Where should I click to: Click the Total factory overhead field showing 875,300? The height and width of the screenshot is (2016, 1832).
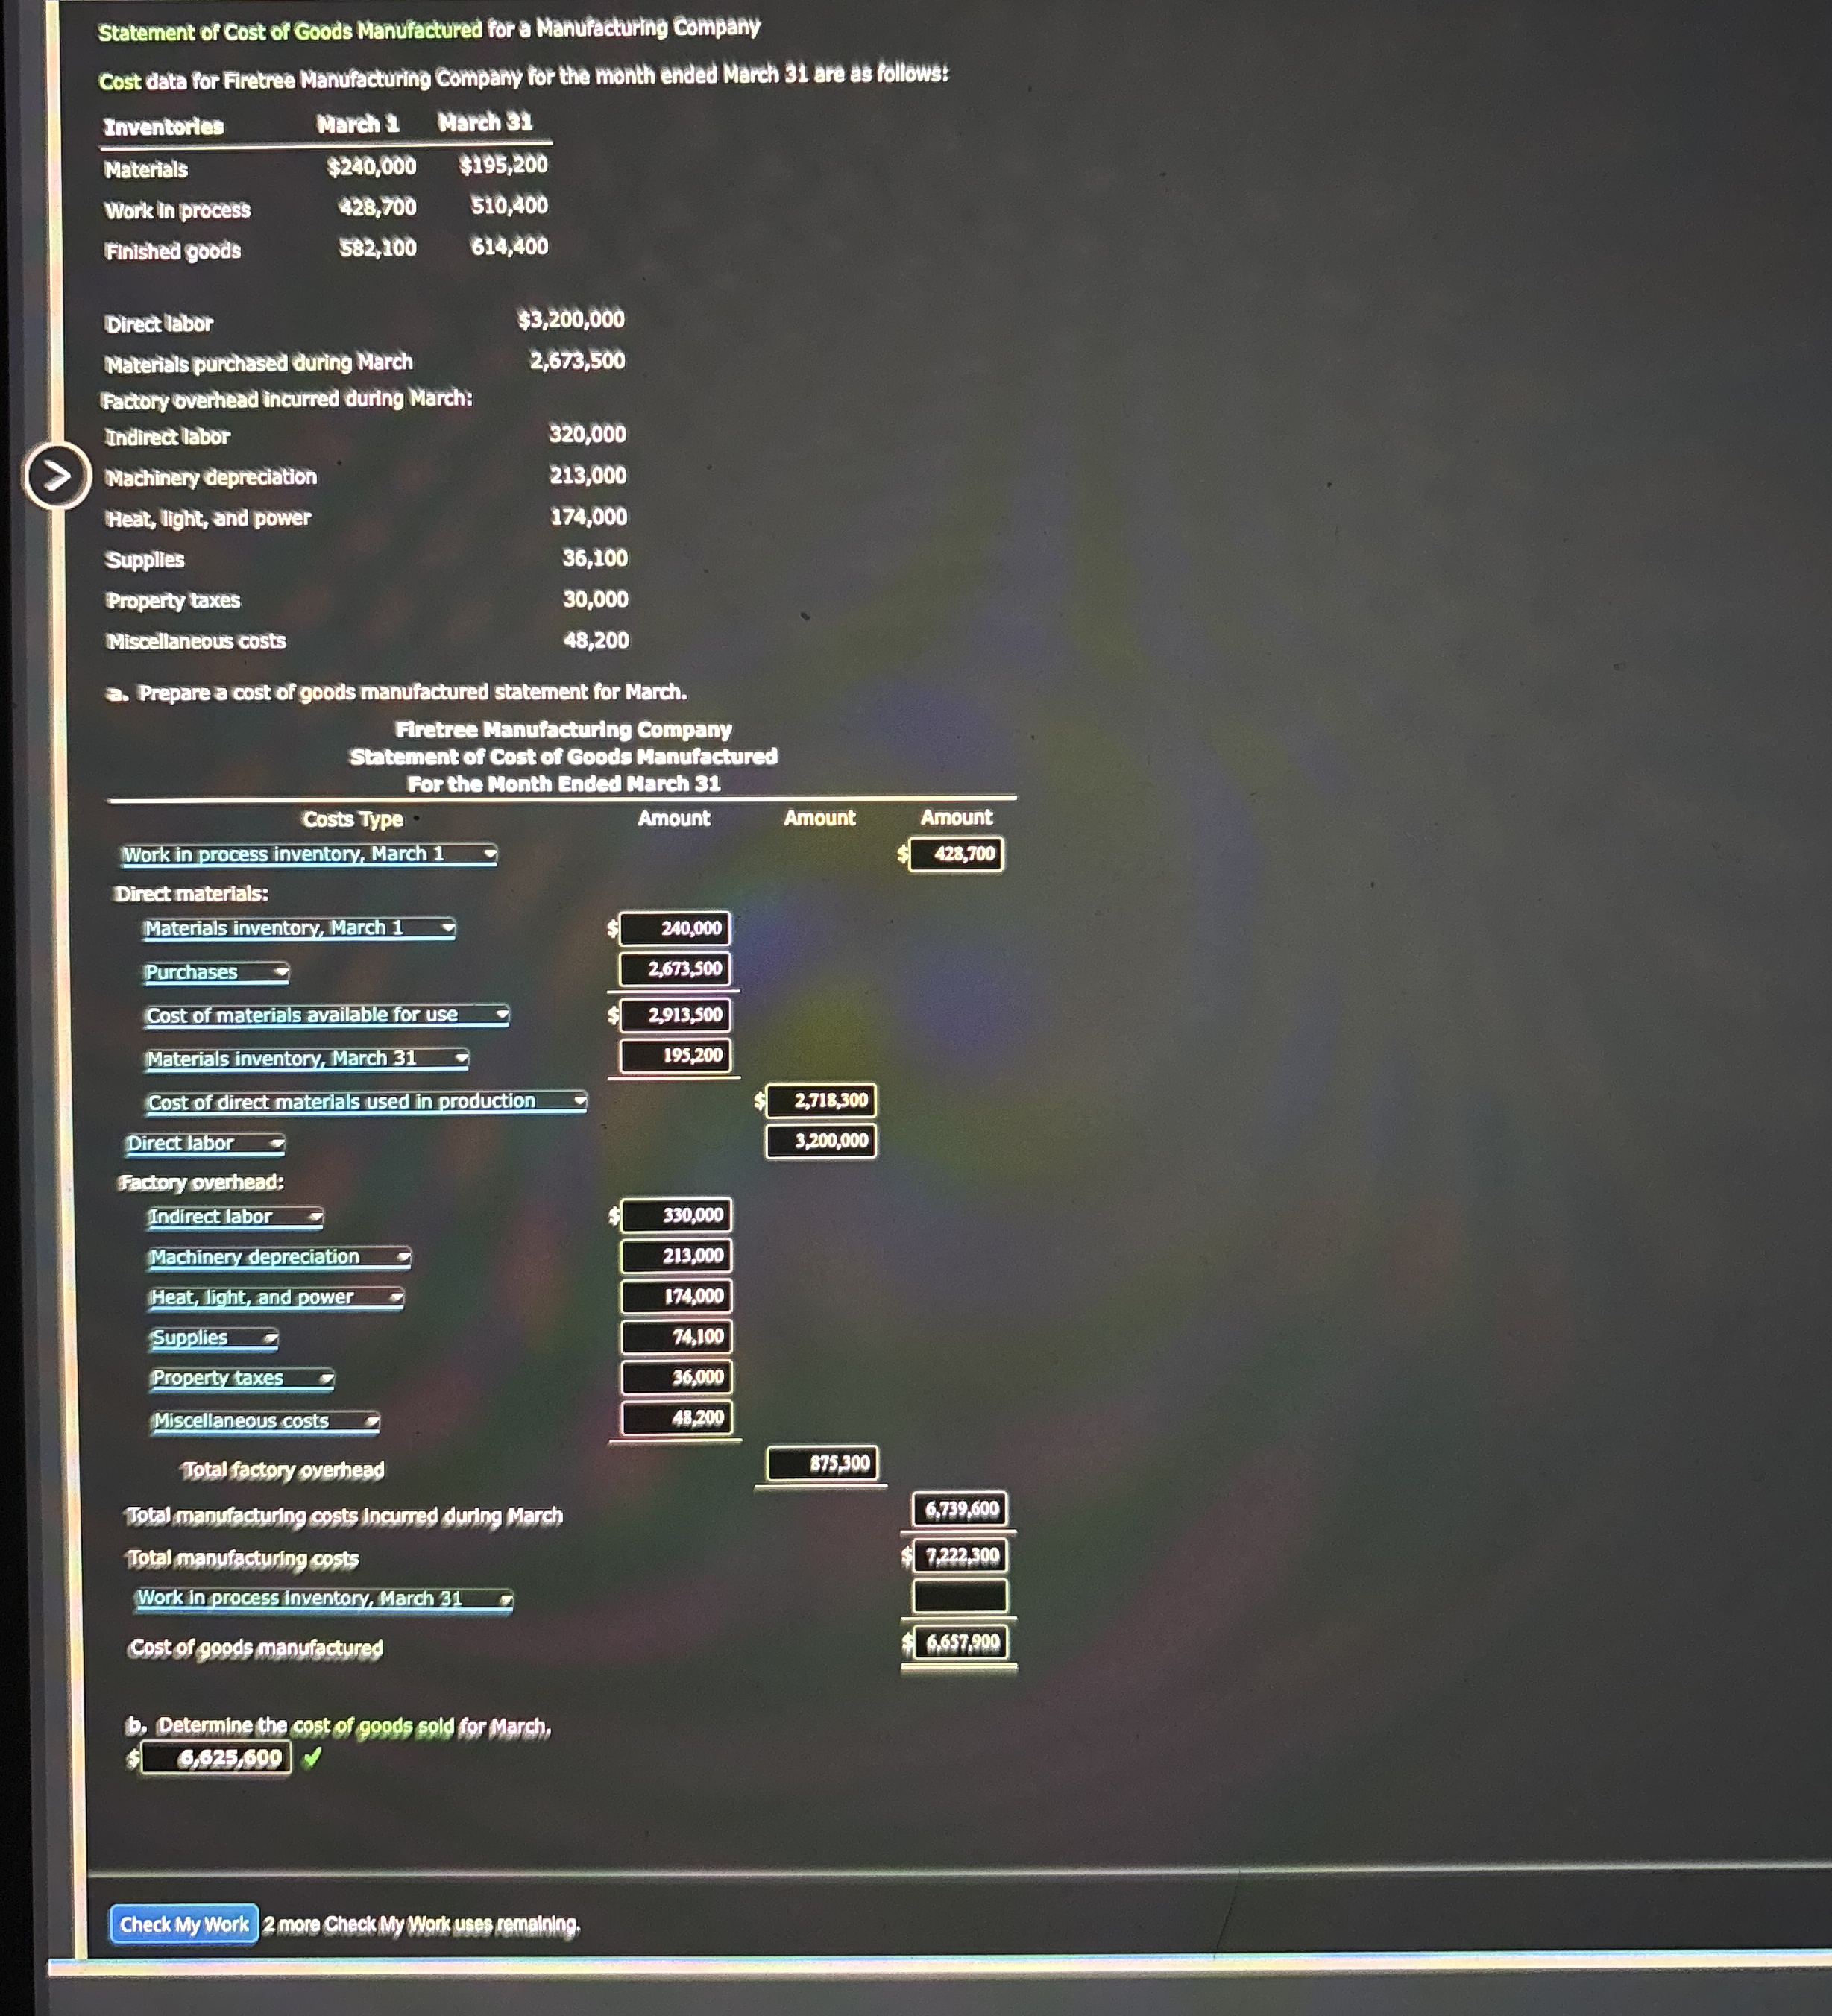[x=822, y=1463]
